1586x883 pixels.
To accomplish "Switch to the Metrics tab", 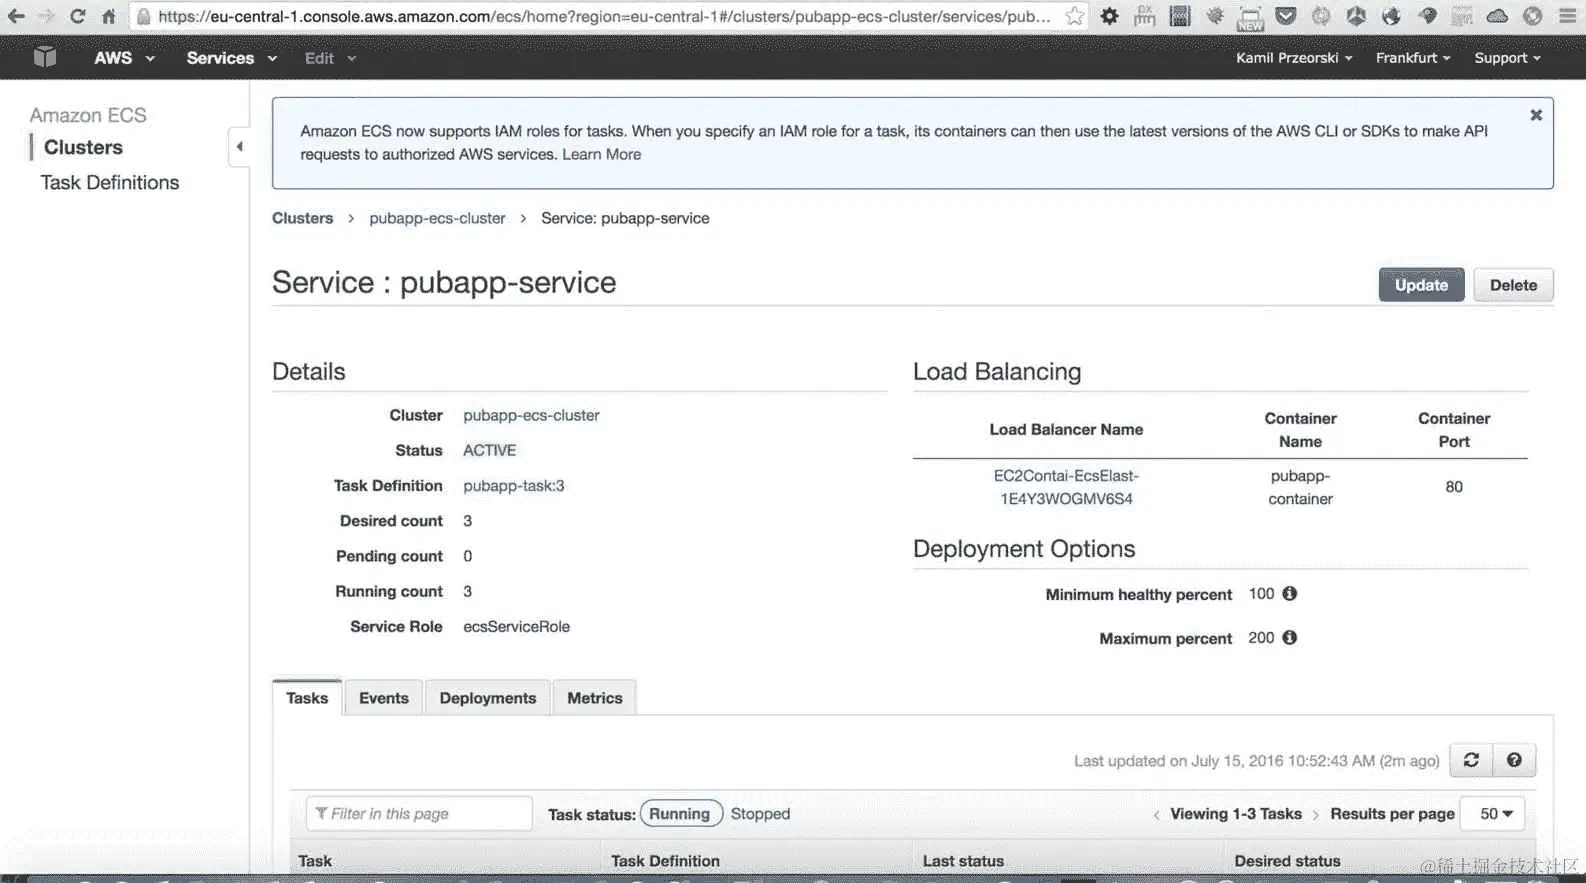I will click(x=595, y=698).
